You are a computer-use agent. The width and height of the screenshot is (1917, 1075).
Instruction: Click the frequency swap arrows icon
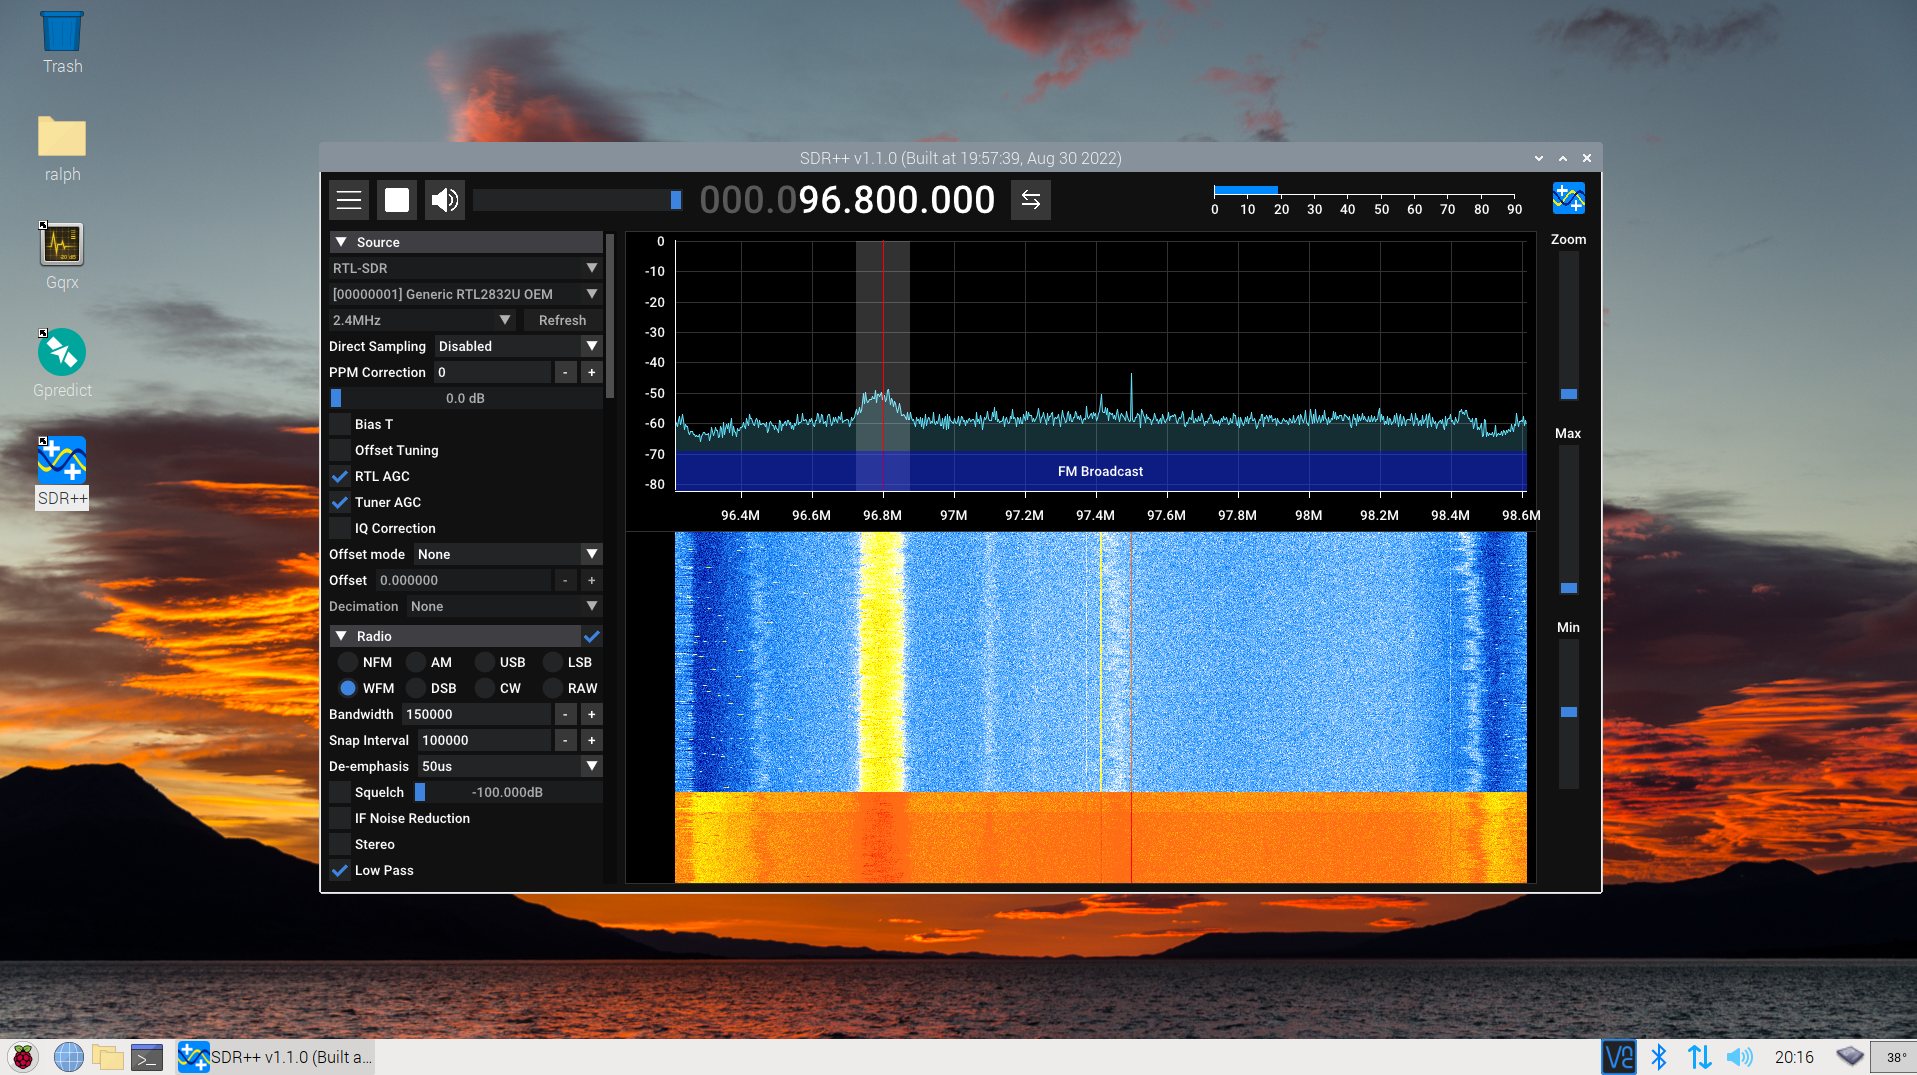[1030, 200]
